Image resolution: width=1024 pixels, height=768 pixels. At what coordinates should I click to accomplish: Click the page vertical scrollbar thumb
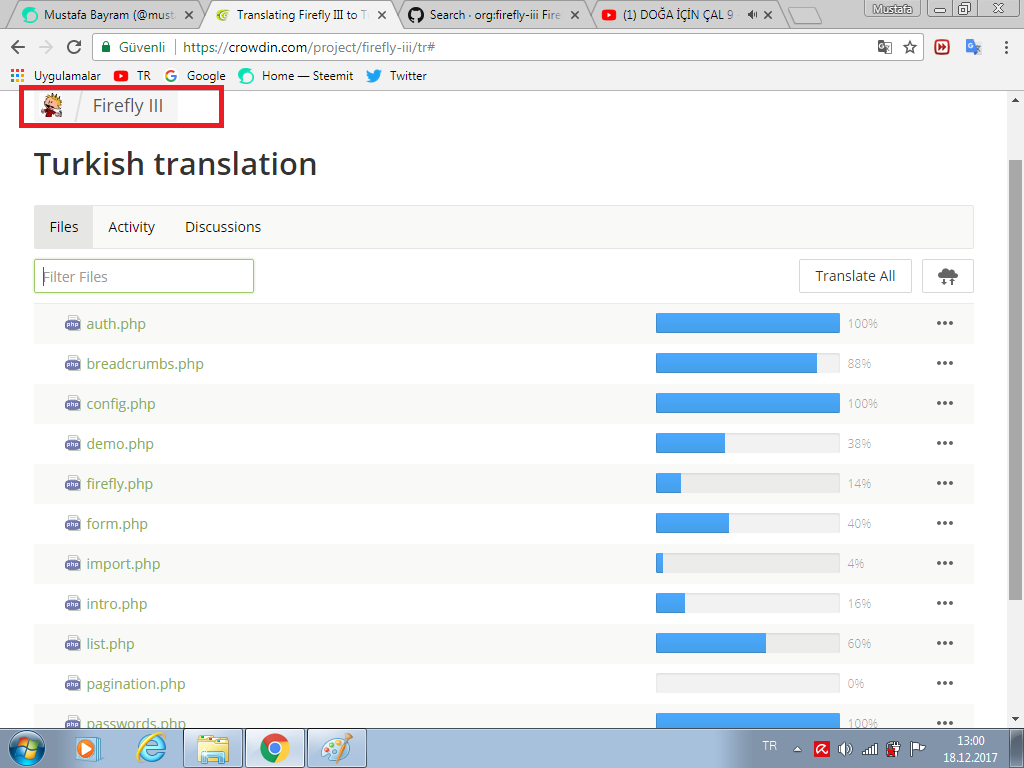[1015, 379]
